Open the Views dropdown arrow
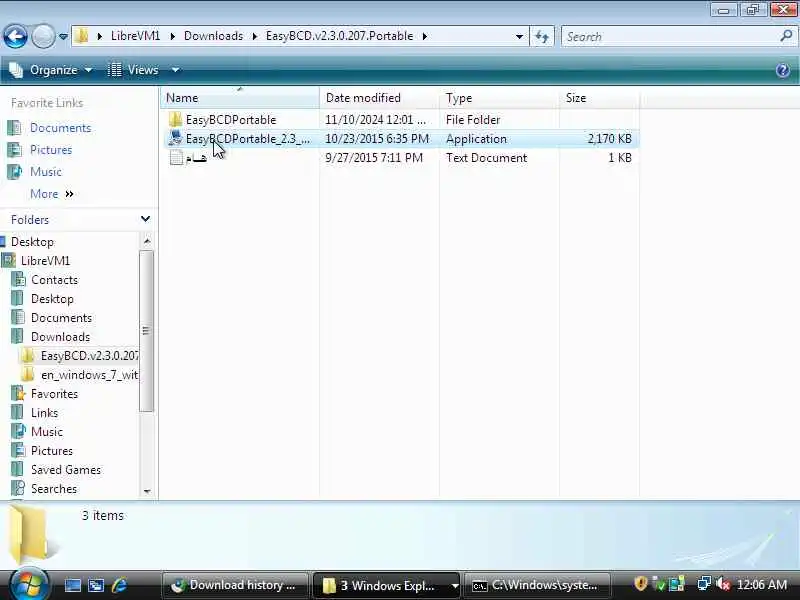The image size is (800, 600). 175,70
